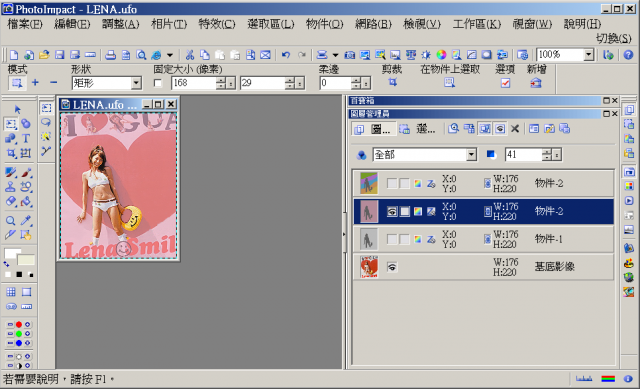
Task: Cut with the scissors icon
Action: (189, 55)
